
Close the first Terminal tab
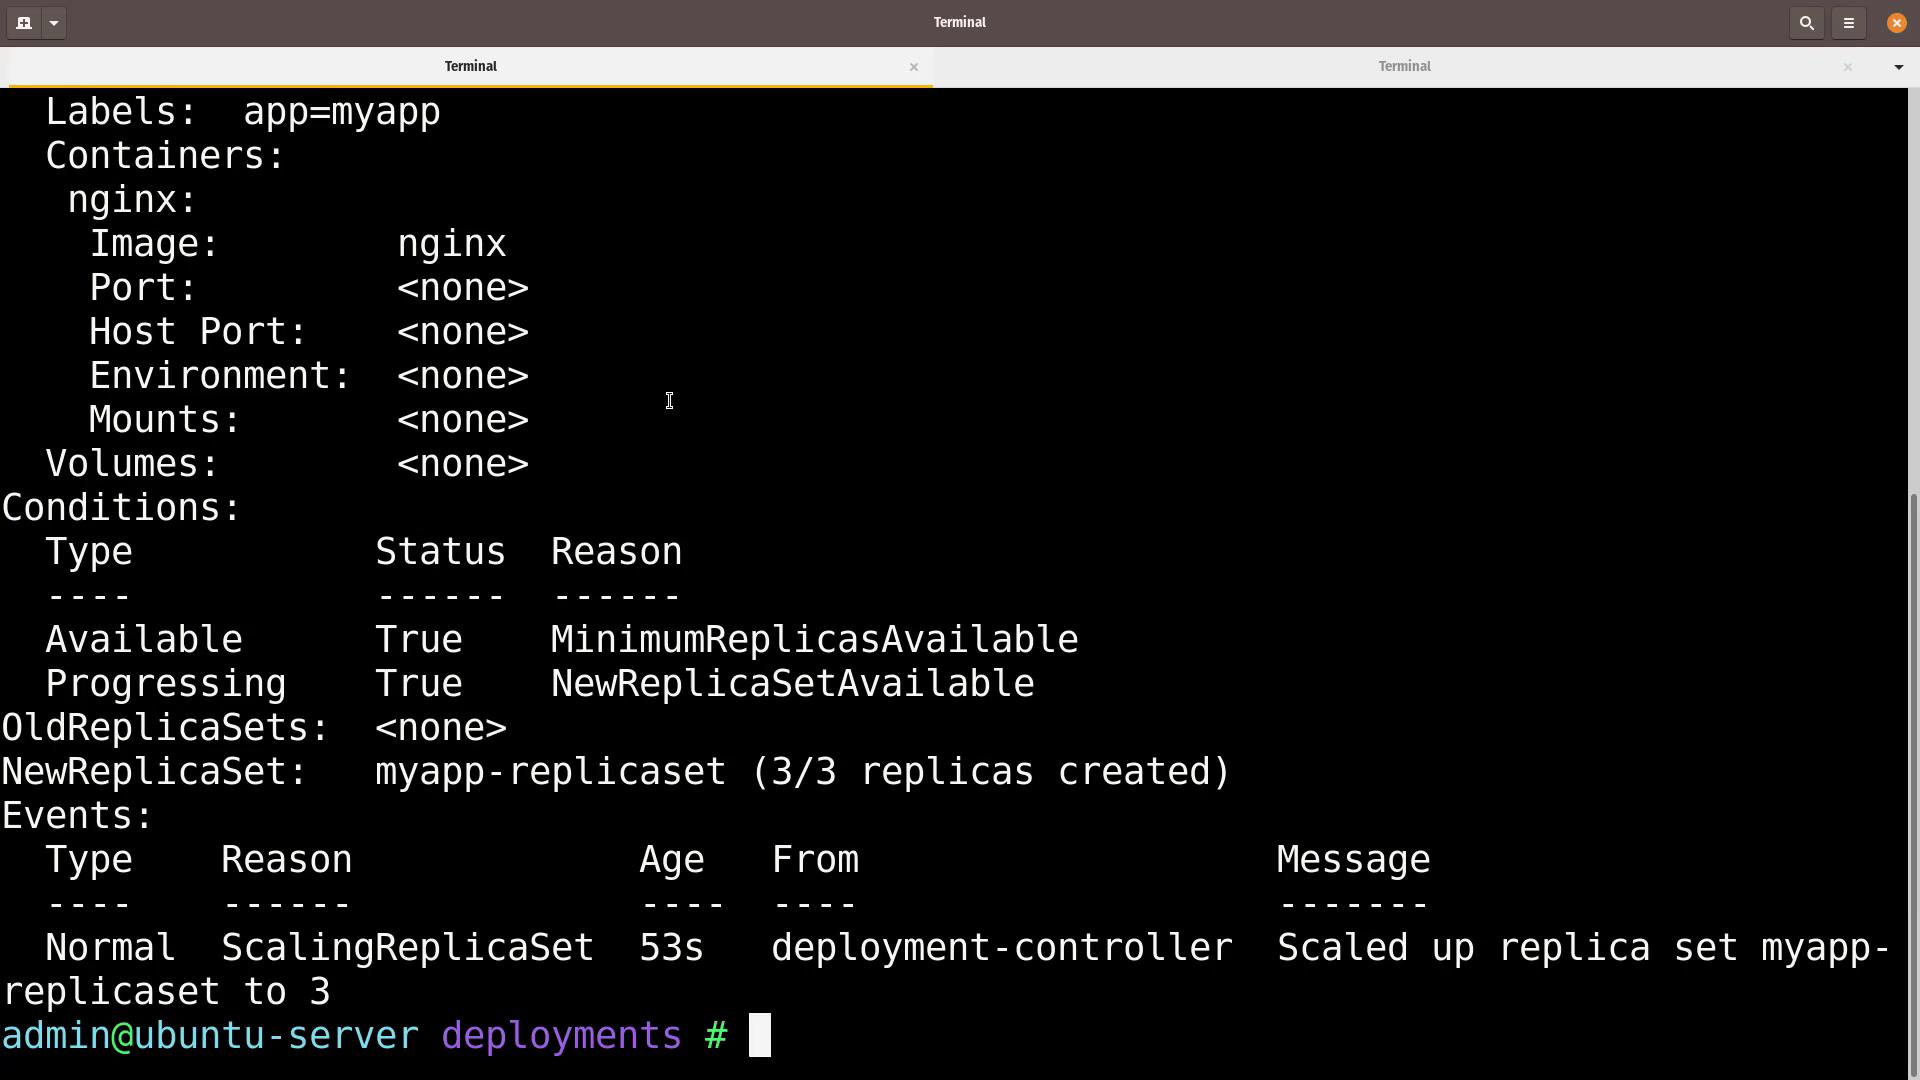913,67
